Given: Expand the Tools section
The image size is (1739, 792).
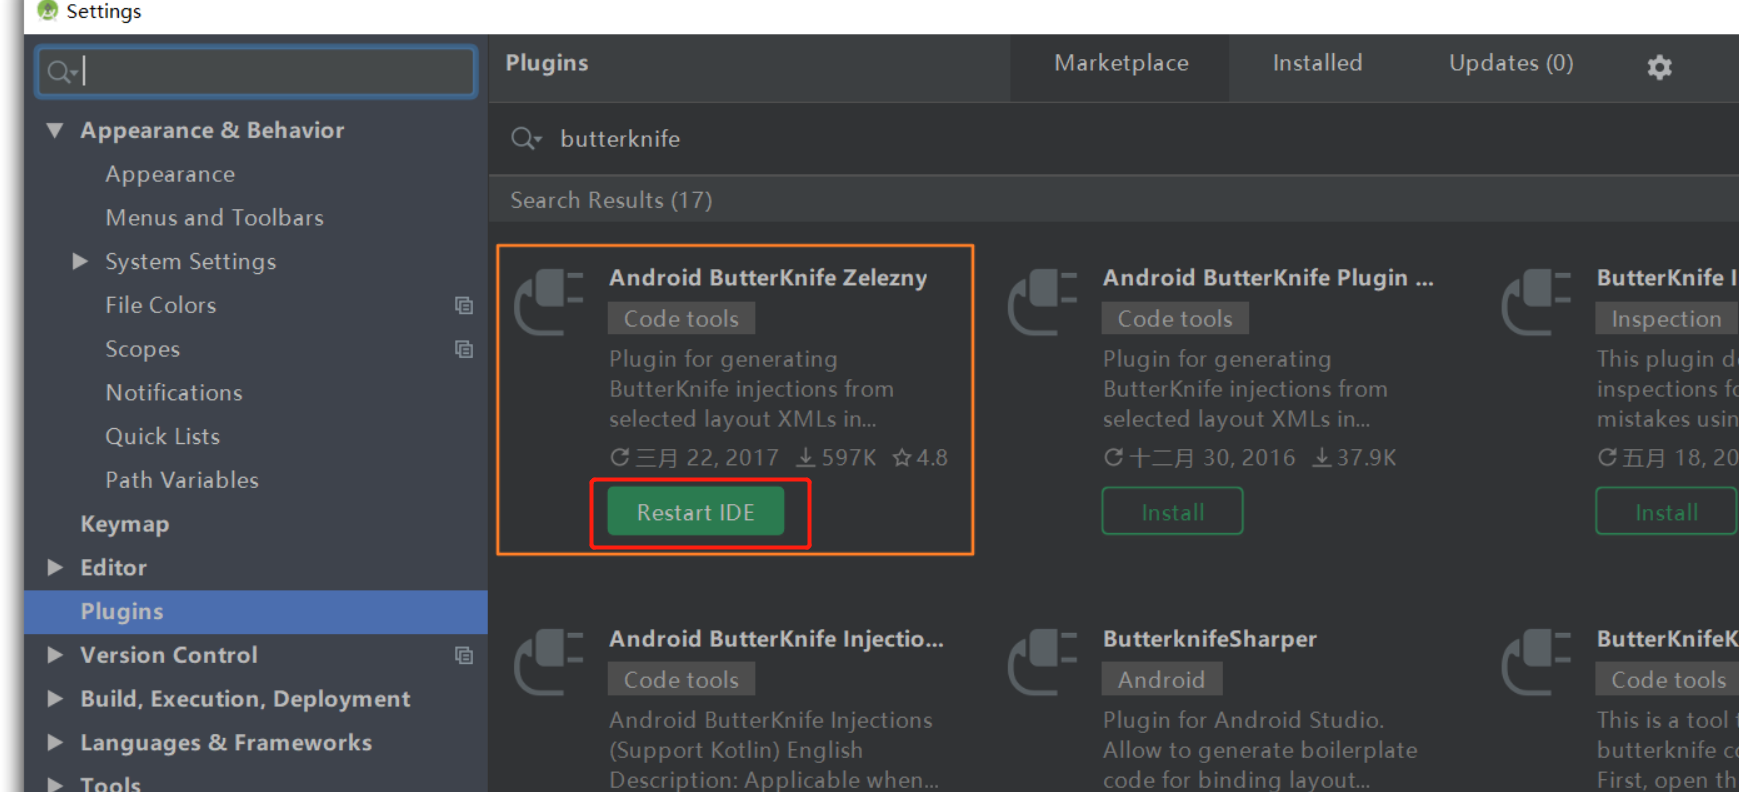Looking at the screenshot, I should 55,784.
